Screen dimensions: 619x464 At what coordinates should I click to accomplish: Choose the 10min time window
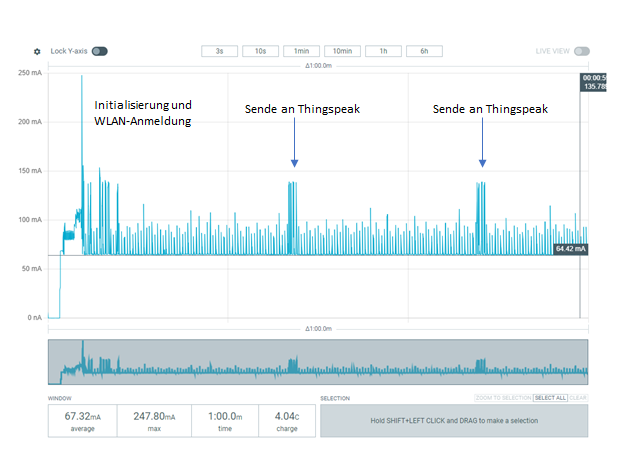pos(342,51)
